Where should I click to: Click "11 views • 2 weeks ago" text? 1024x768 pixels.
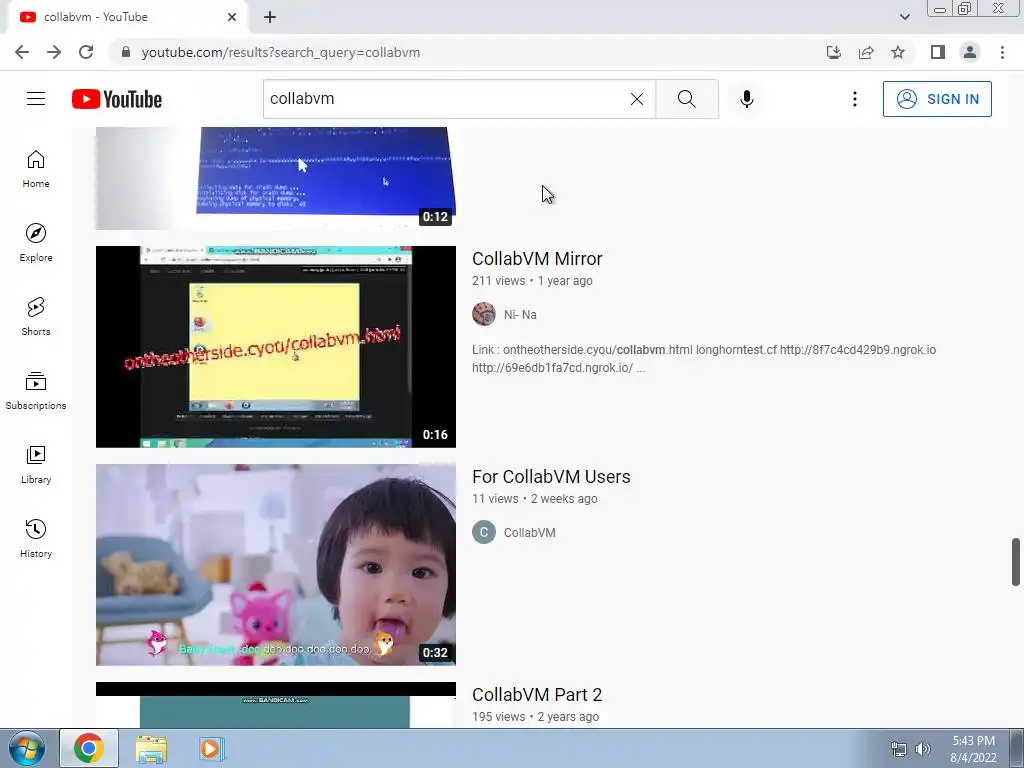click(534, 499)
